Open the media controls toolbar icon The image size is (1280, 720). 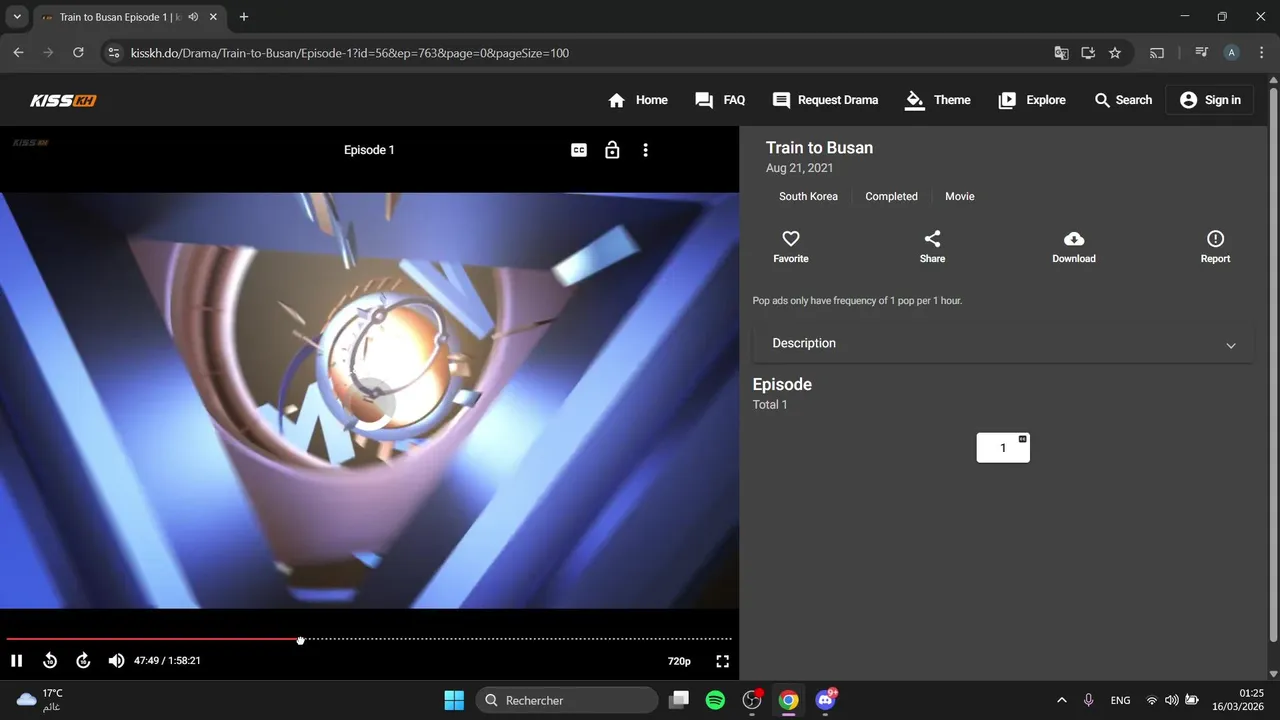[x=1202, y=53]
